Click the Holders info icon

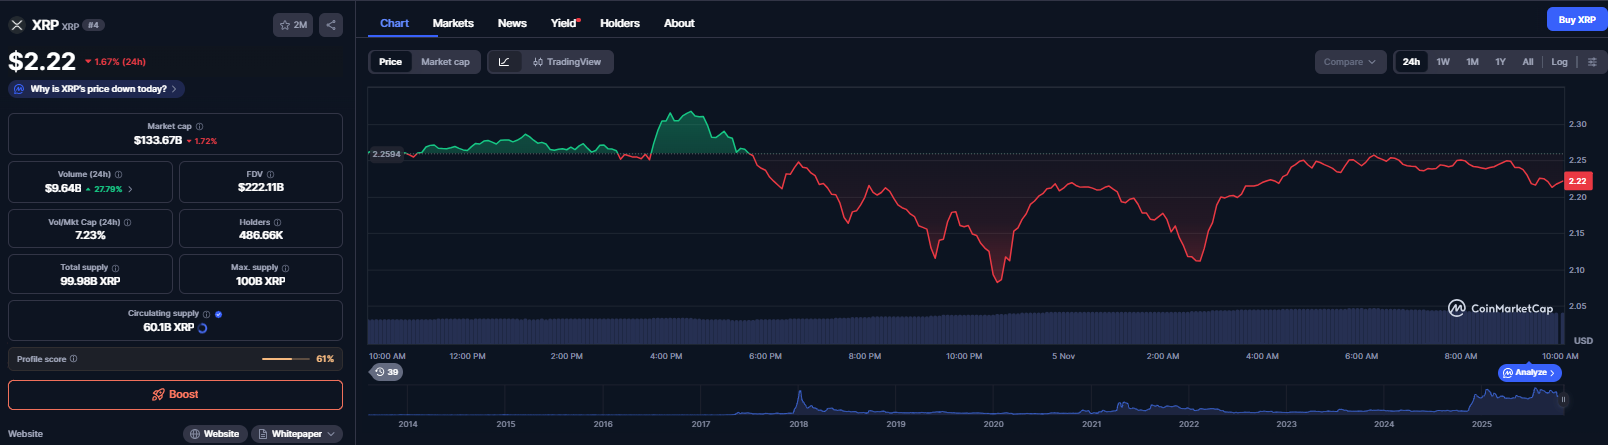point(277,222)
